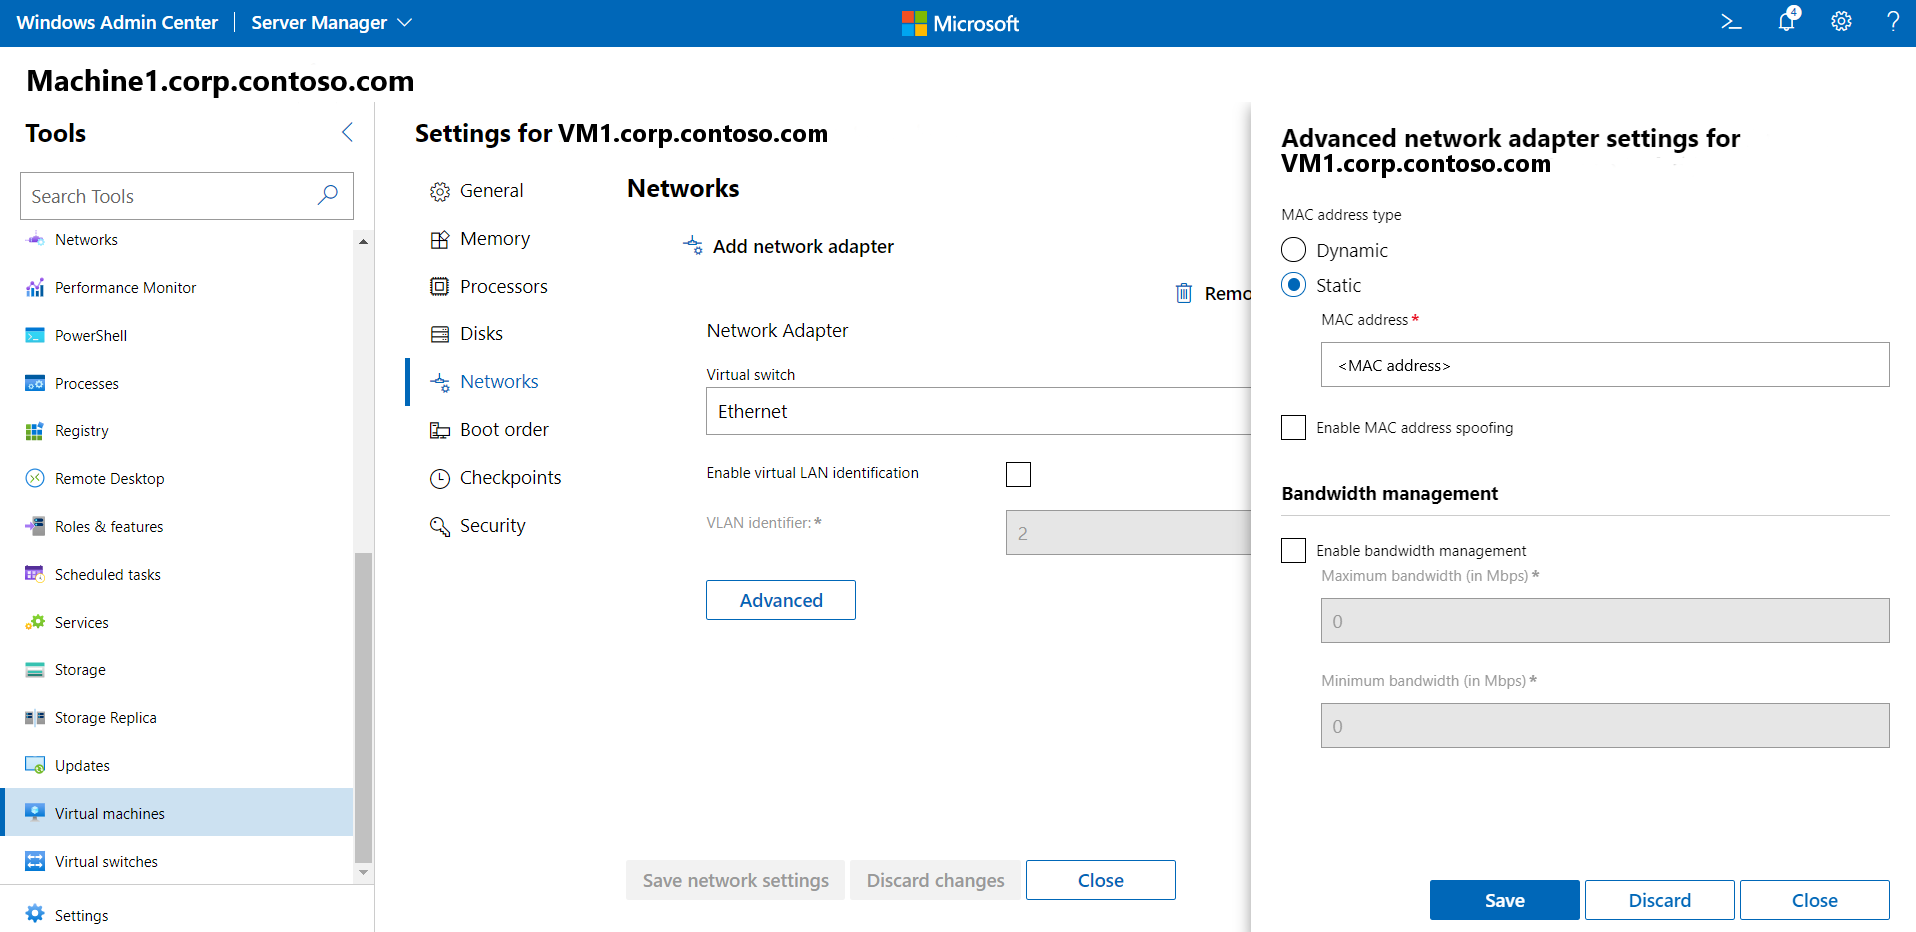Screen dimensions: 1916x932
Task: Select the Performance Monitor tool
Action: 125,287
